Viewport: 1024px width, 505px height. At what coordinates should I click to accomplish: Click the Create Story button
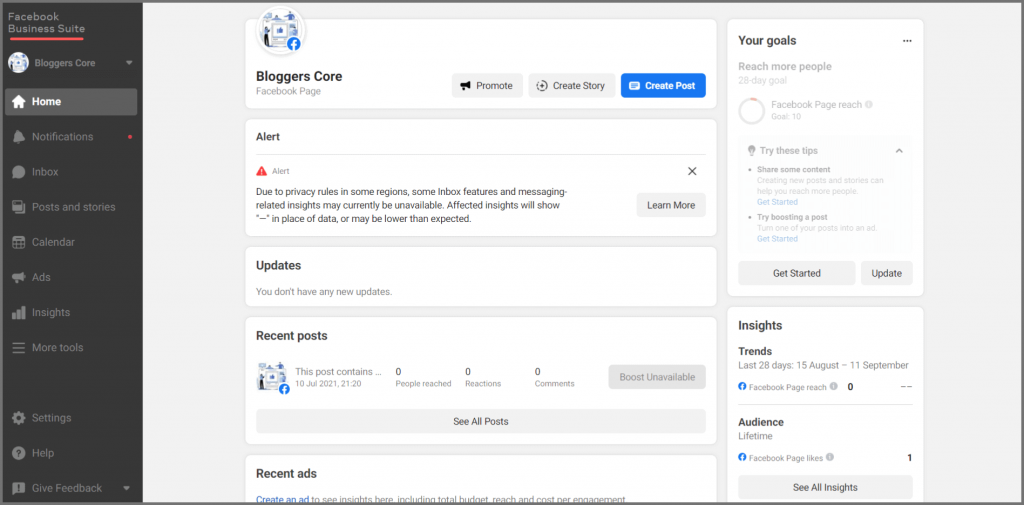point(571,86)
